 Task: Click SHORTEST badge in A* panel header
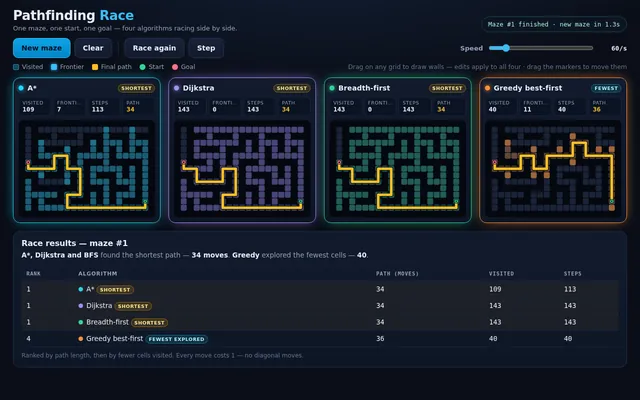pos(136,88)
